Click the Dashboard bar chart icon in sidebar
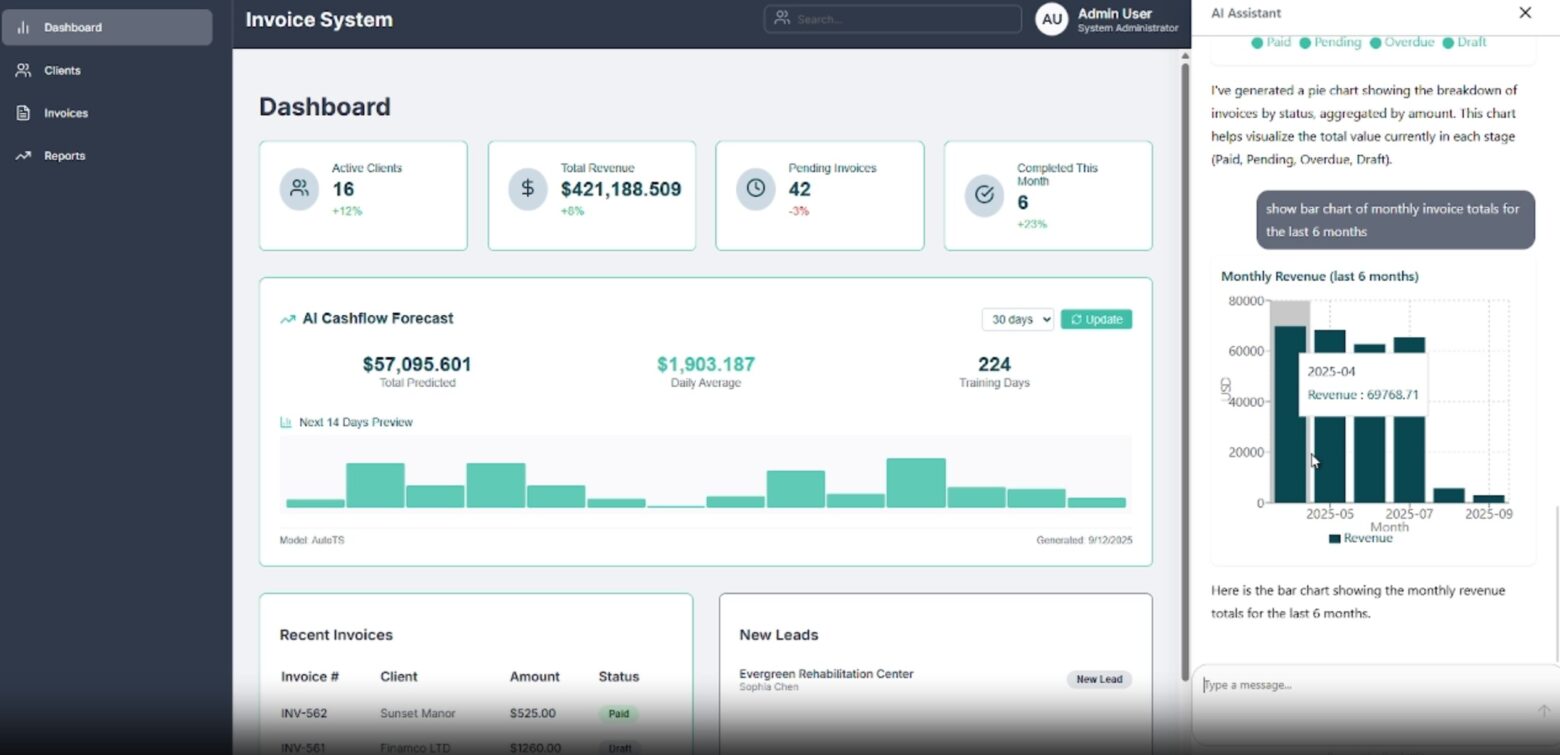Screen dimensions: 1560x755 click(x=23, y=28)
